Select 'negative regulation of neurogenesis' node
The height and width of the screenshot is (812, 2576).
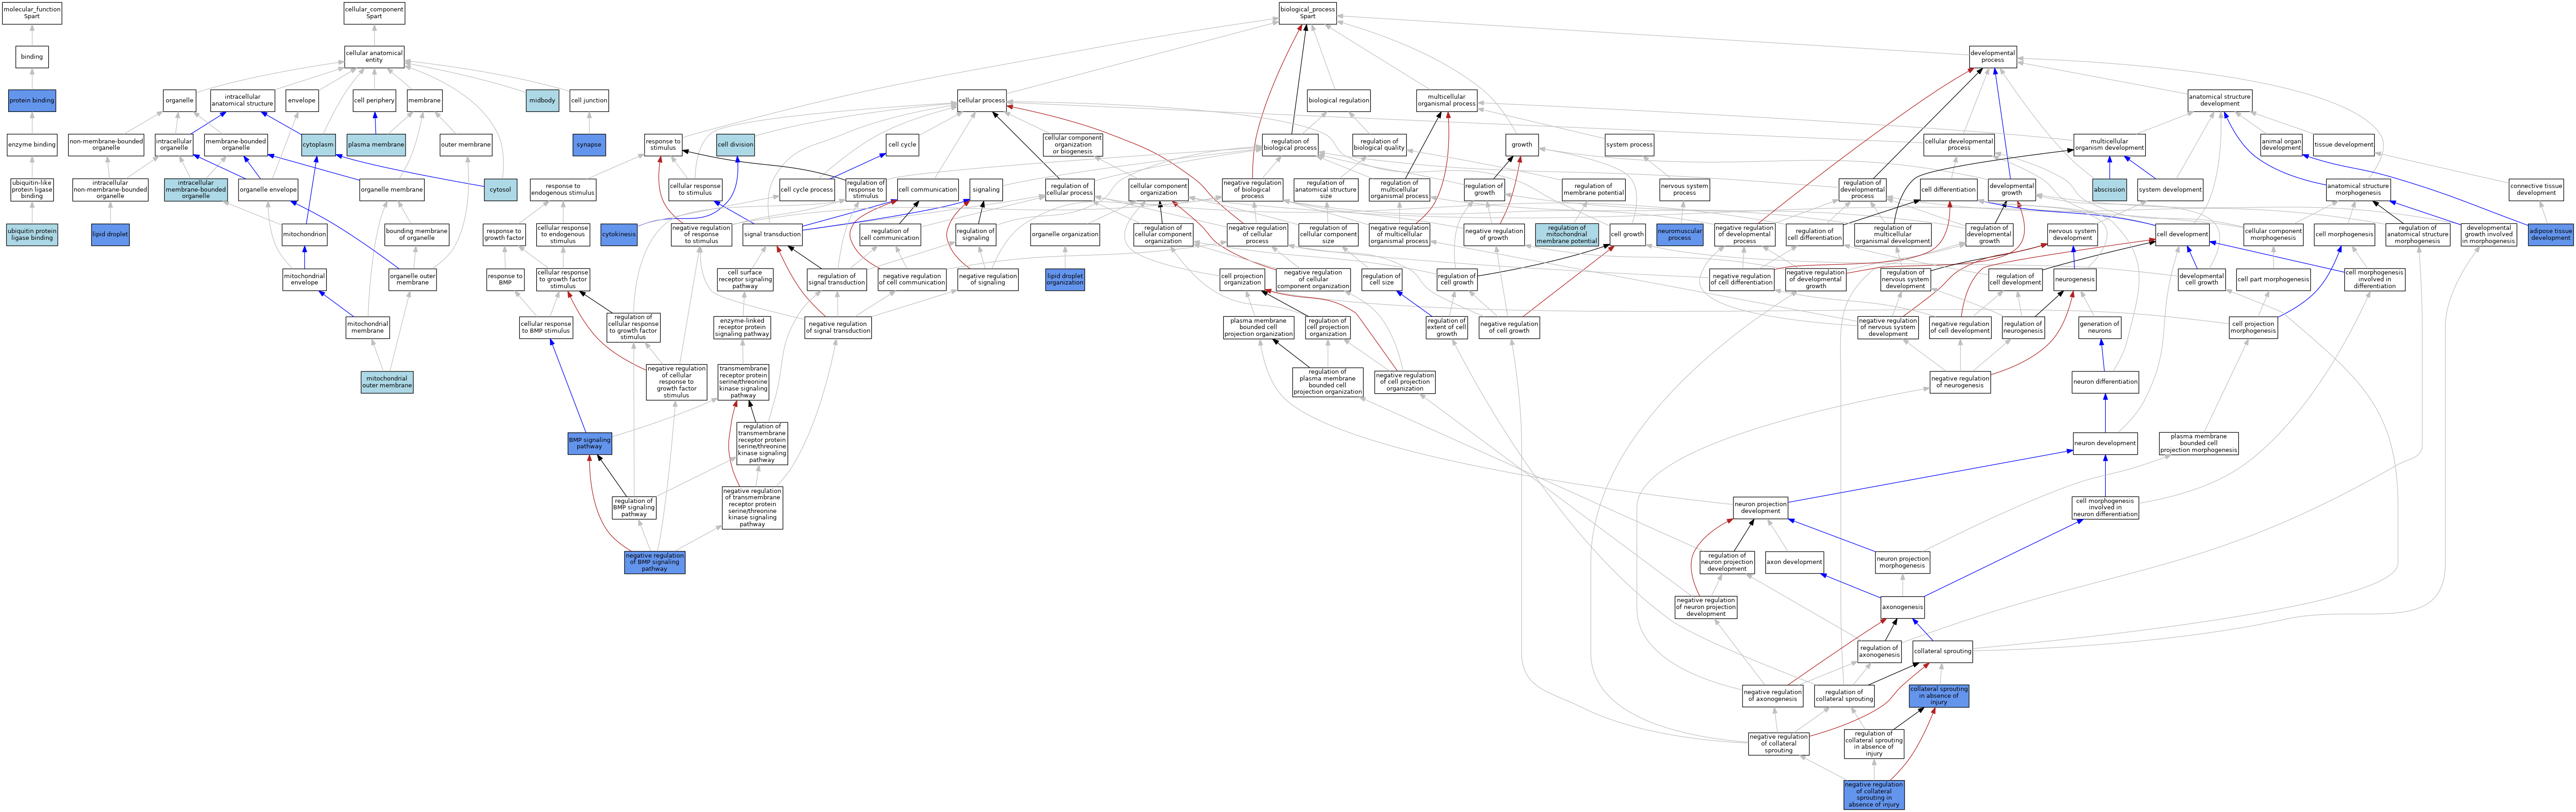[x=1960, y=382]
